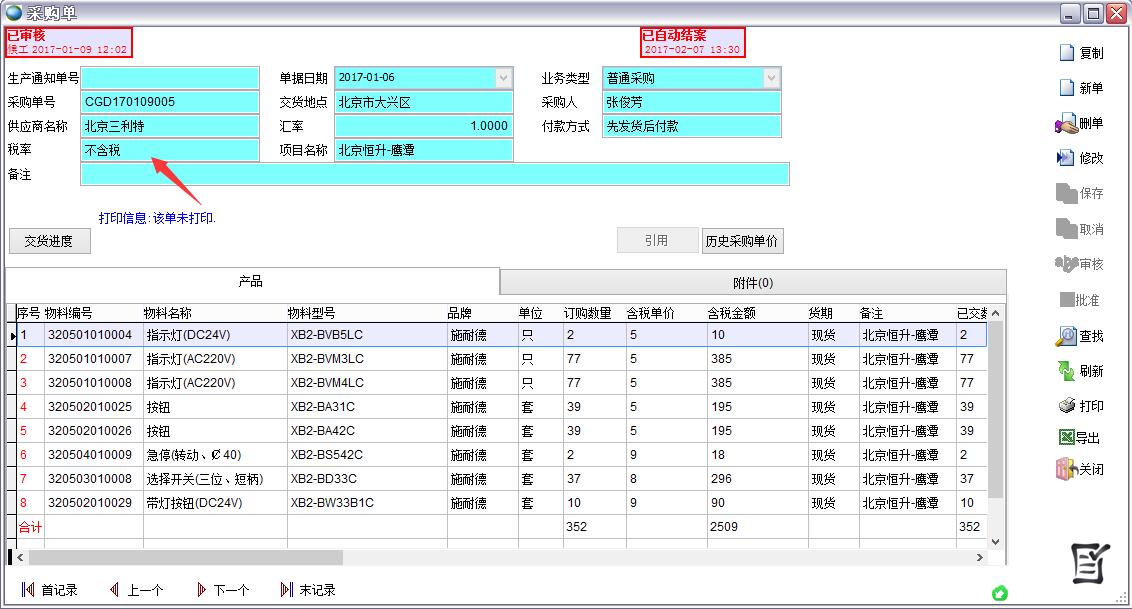The width and height of the screenshot is (1132, 609).
Task: Refresh the form using 刷新
Action: coord(1066,371)
